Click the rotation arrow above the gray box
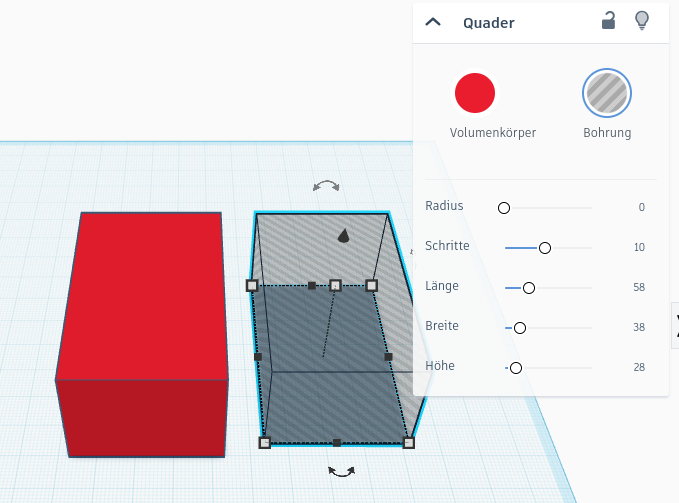 point(326,186)
